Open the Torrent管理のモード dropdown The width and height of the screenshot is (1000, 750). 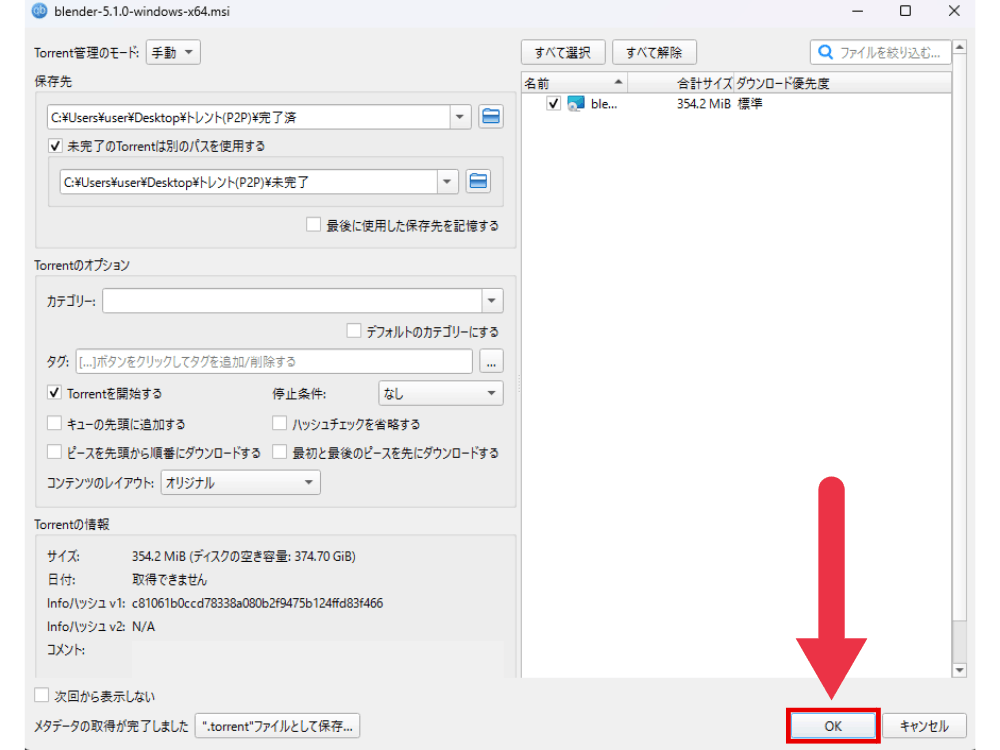173,52
